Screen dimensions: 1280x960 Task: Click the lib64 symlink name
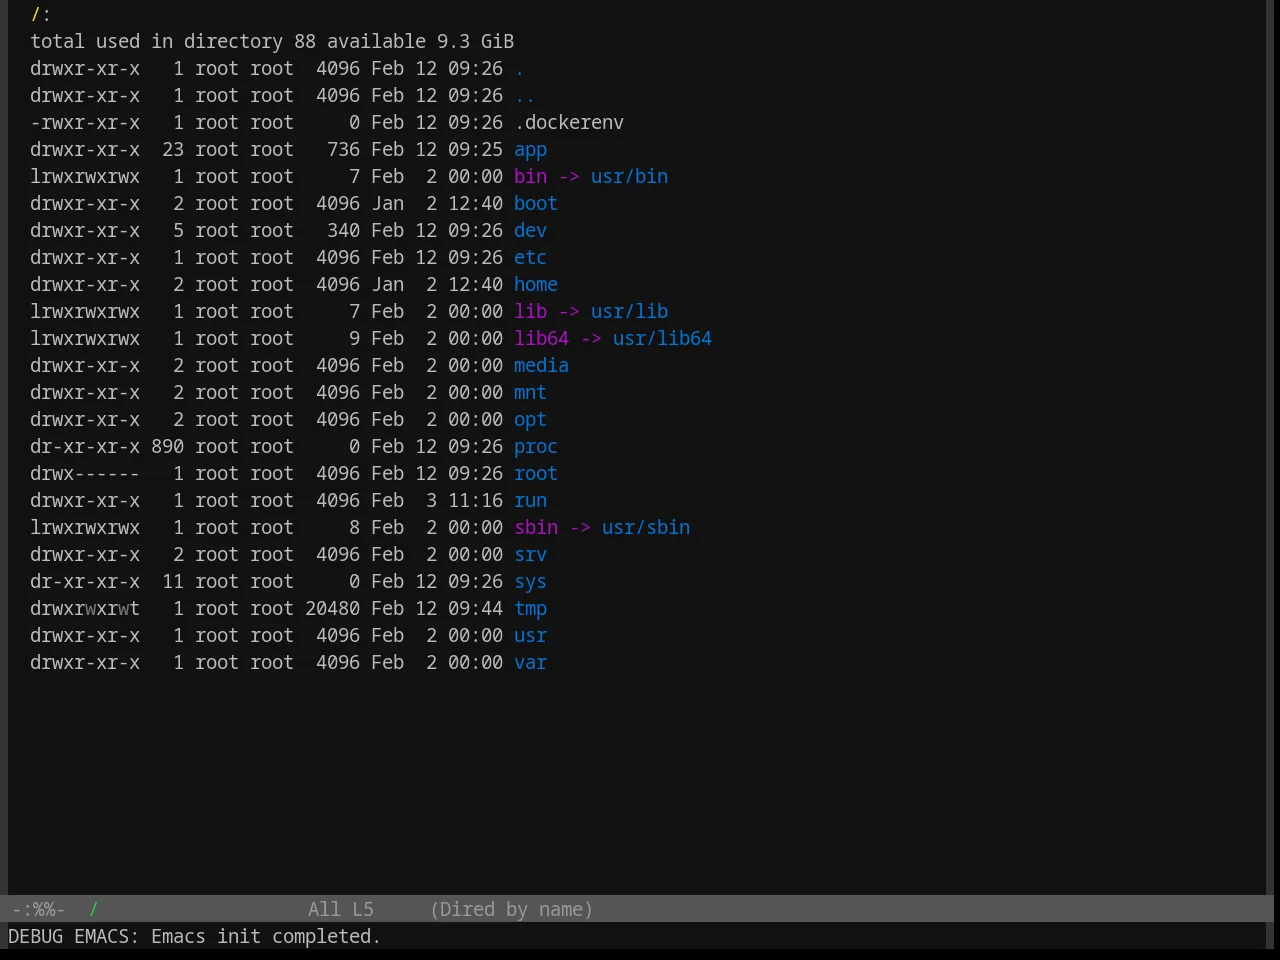(541, 339)
